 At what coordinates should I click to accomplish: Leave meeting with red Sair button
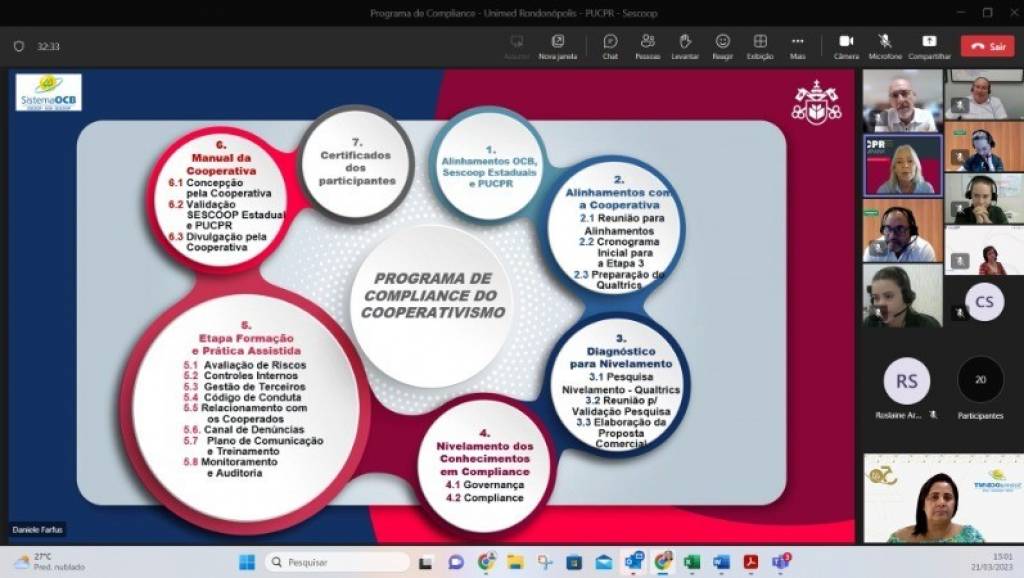point(987,46)
